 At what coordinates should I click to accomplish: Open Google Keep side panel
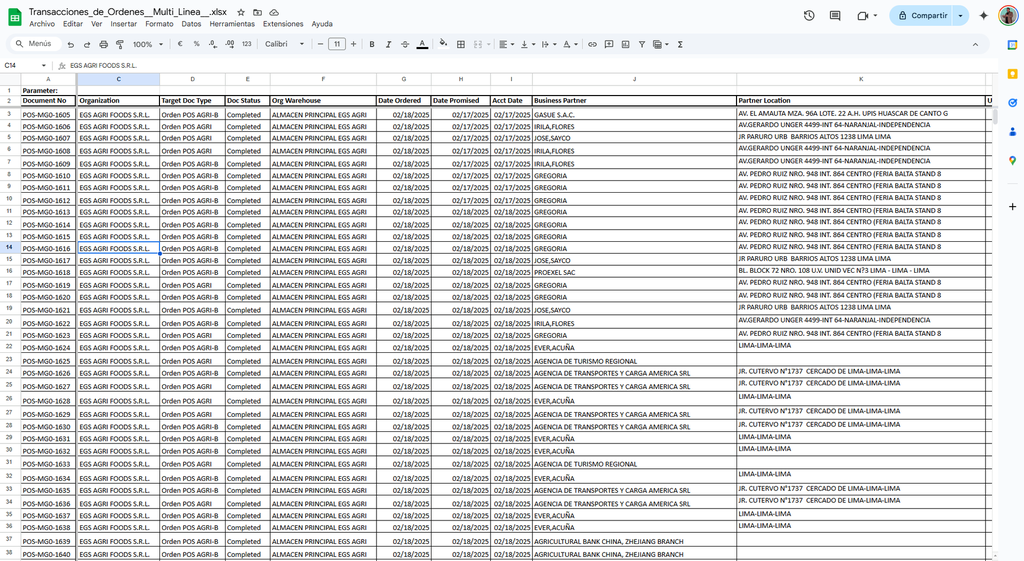point(1012,74)
